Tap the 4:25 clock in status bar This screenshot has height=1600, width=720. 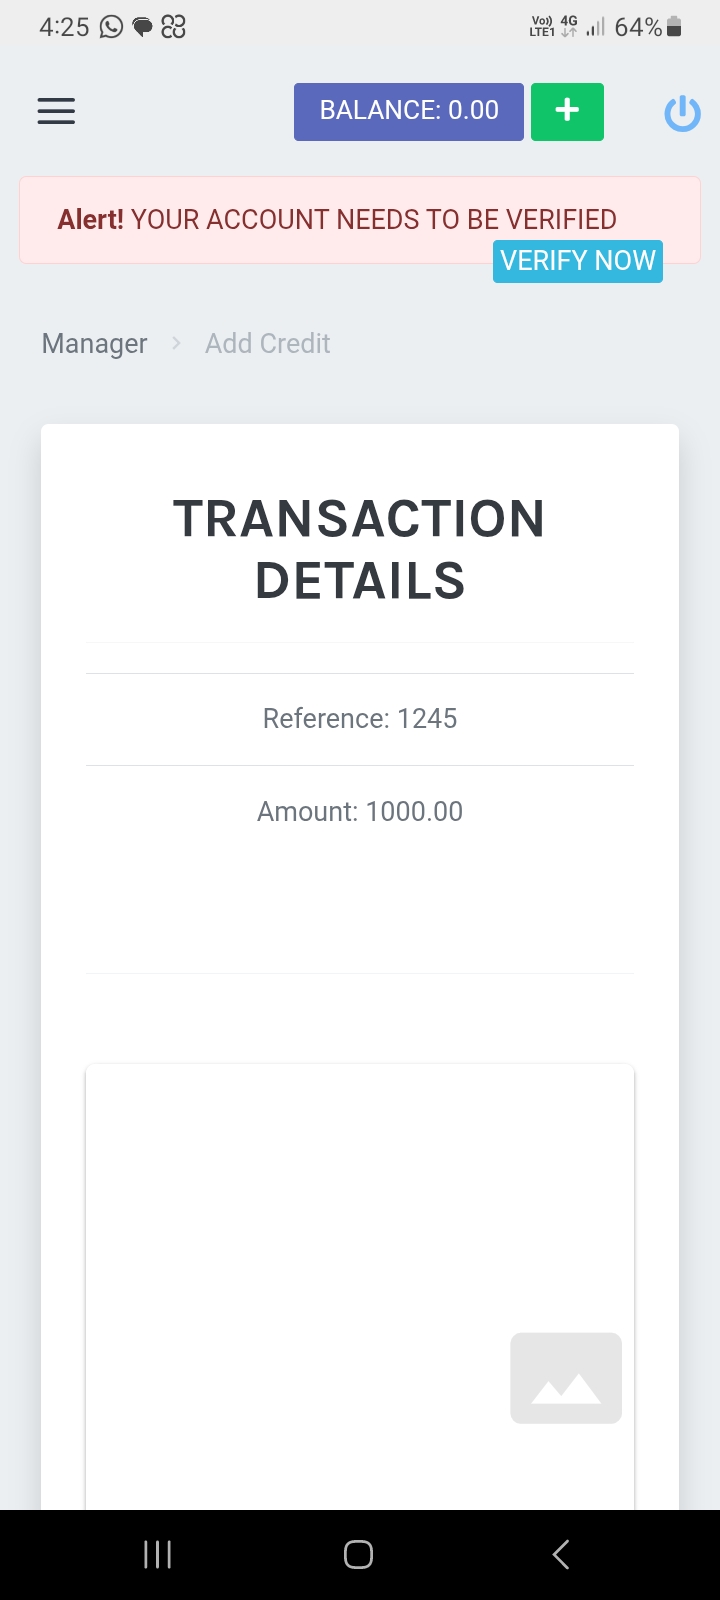(64, 27)
